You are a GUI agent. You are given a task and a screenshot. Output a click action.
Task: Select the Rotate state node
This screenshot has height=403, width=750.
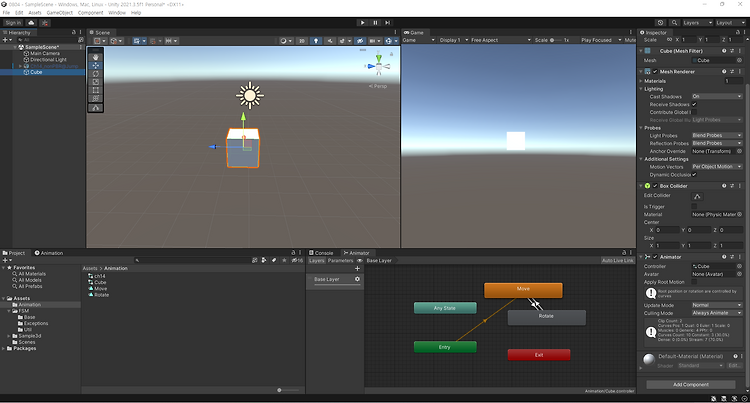pyautogui.click(x=546, y=317)
